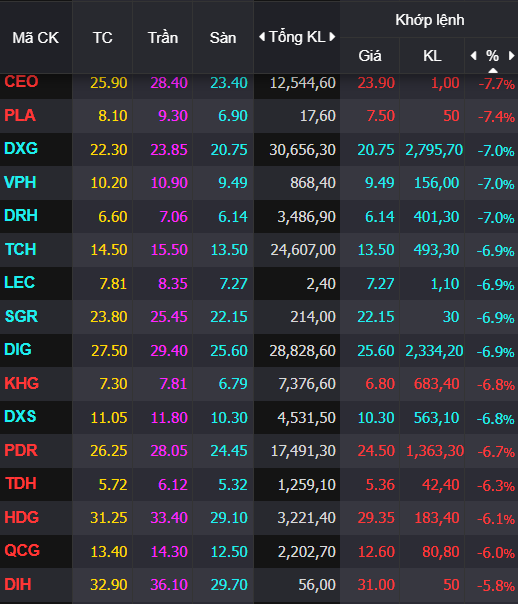518x604 pixels.
Task: Sort table by Mã CK column header
Action: point(36,38)
